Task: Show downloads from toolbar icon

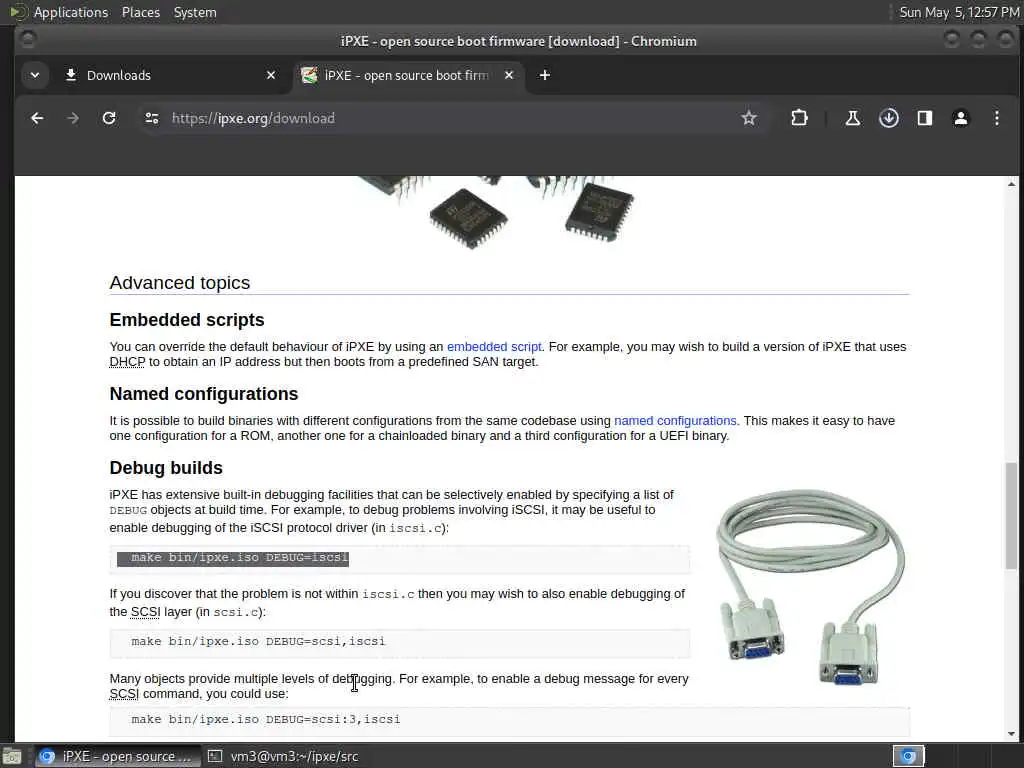Action: [x=889, y=118]
